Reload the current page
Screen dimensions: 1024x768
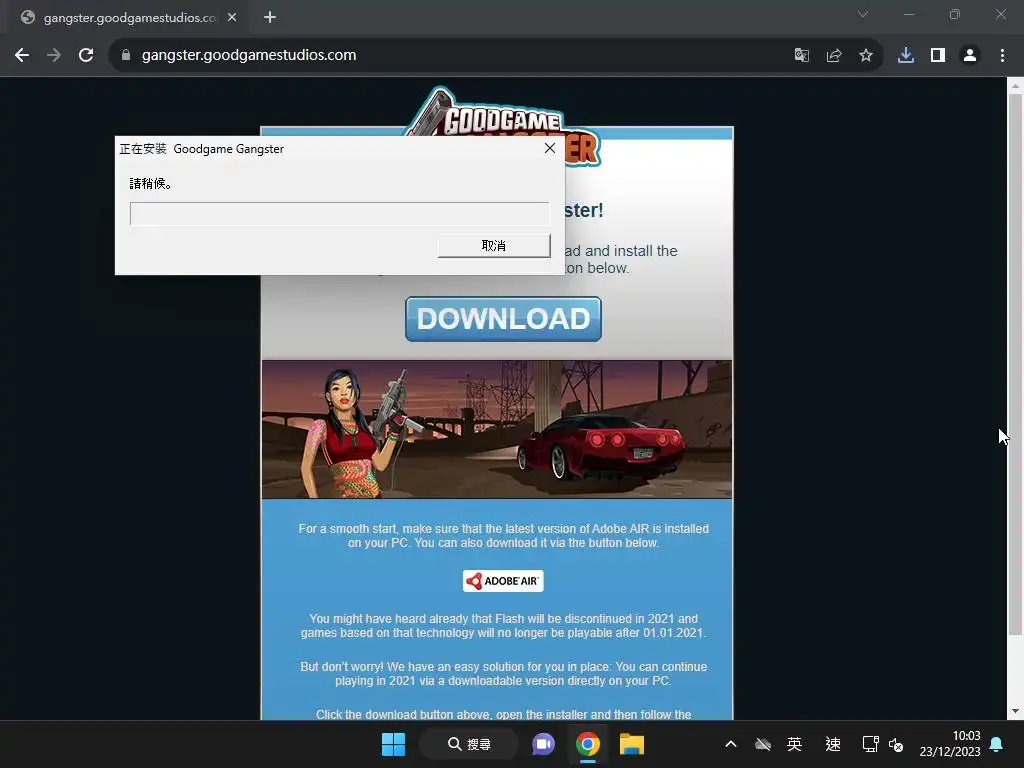tap(86, 56)
